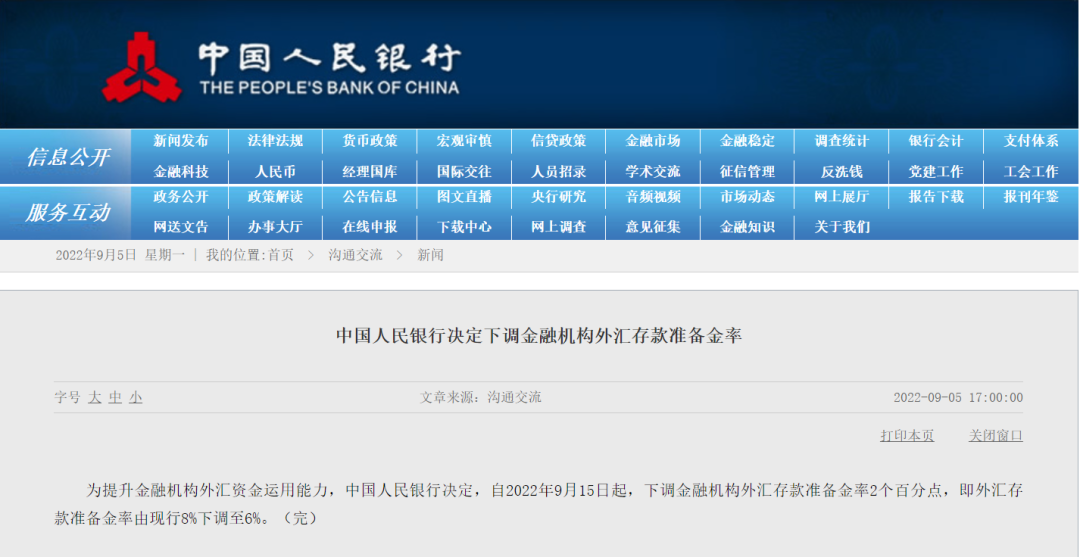Select 办事大厅 menu entry
Viewport: 1080px width, 557px height.
pyautogui.click(x=275, y=227)
